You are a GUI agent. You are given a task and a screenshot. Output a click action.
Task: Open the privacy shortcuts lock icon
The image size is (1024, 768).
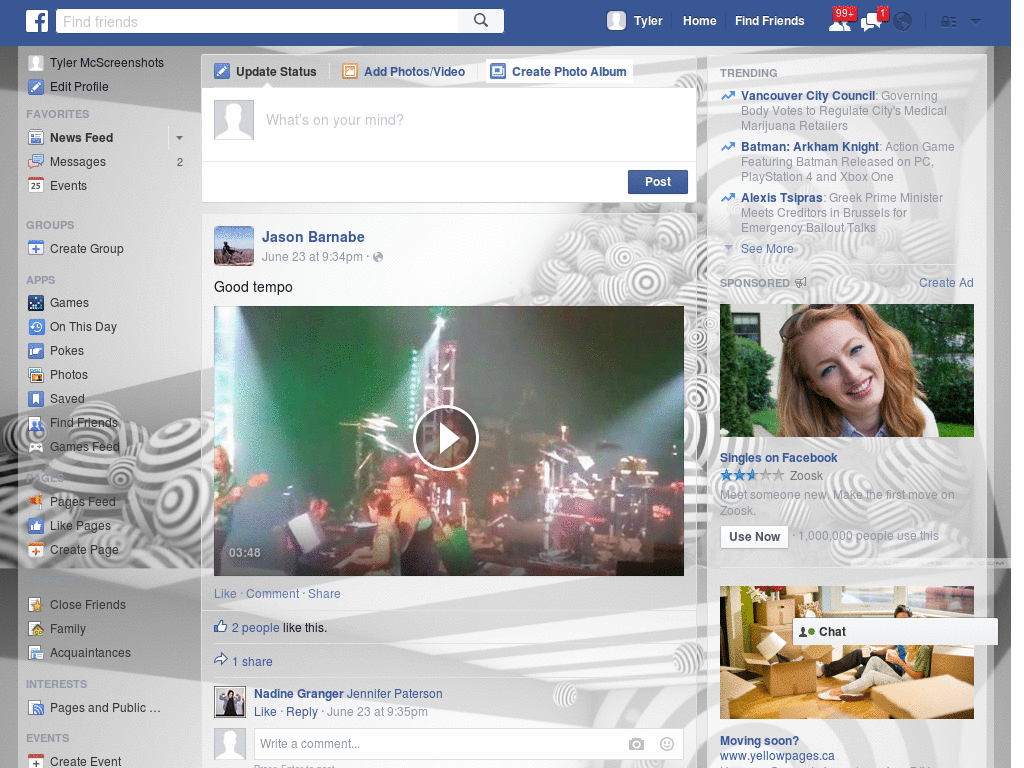(x=947, y=20)
